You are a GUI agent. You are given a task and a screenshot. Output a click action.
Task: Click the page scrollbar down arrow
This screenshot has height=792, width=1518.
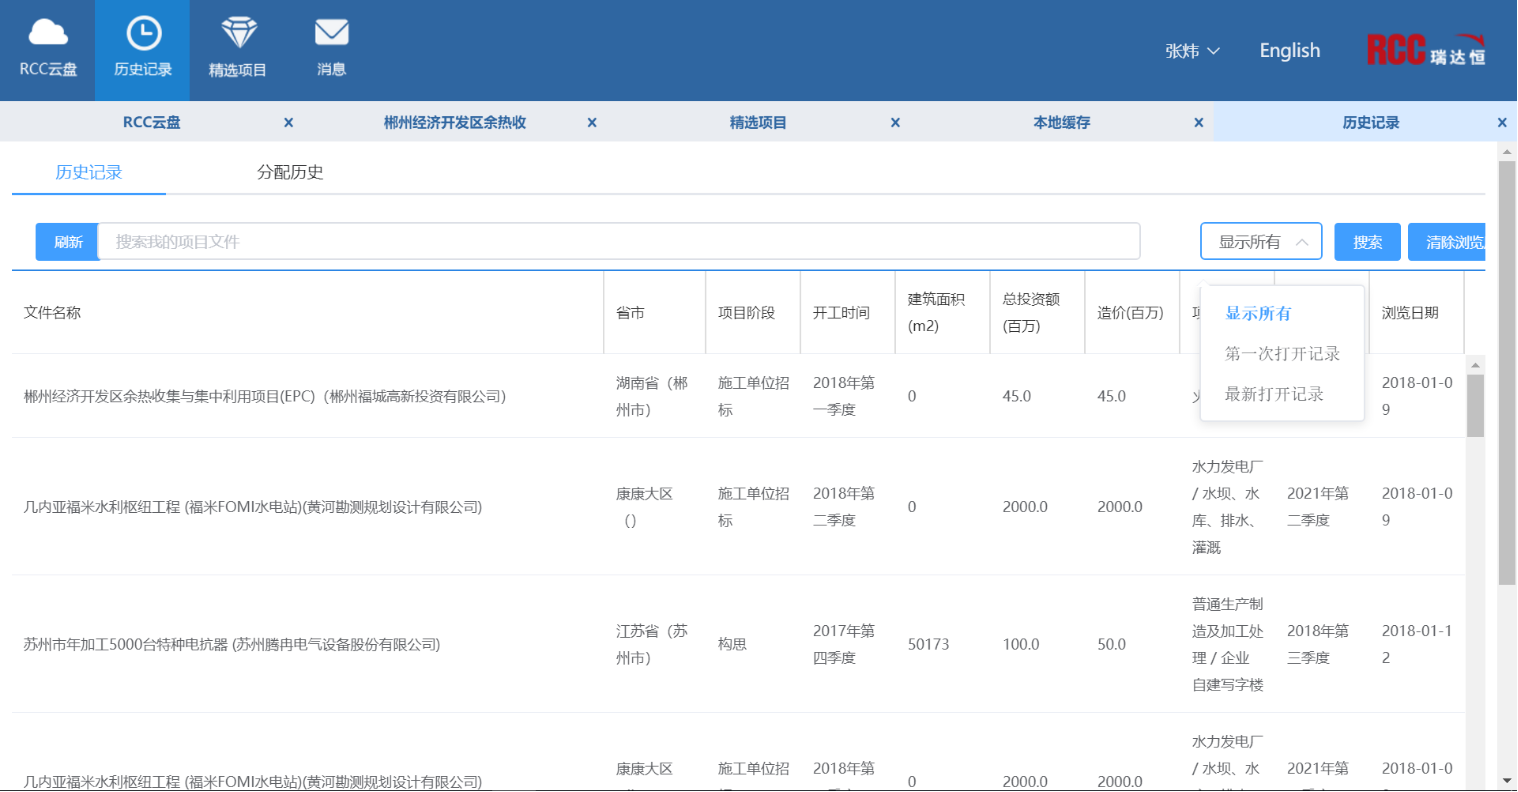coord(1507,780)
